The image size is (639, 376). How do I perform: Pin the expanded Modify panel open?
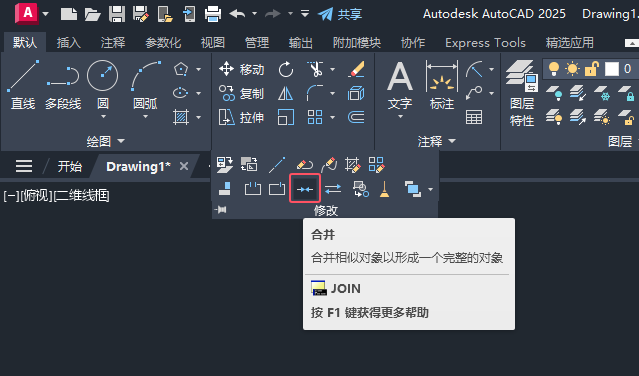(221, 210)
